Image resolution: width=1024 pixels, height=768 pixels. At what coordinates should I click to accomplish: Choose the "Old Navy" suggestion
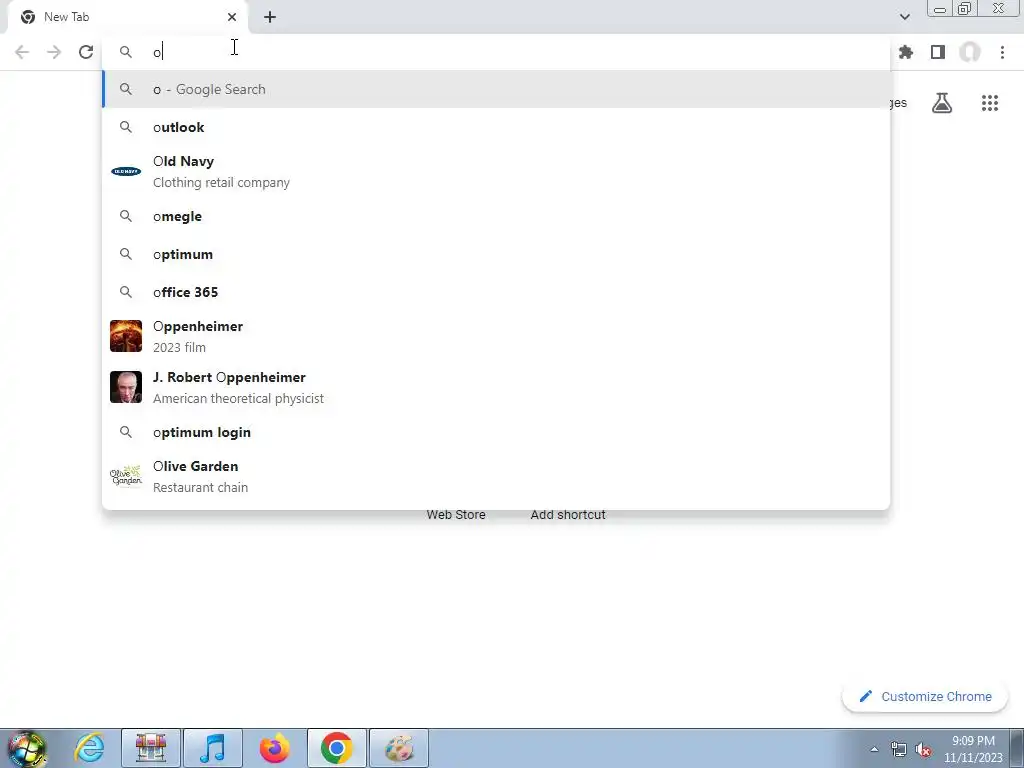tap(496, 172)
